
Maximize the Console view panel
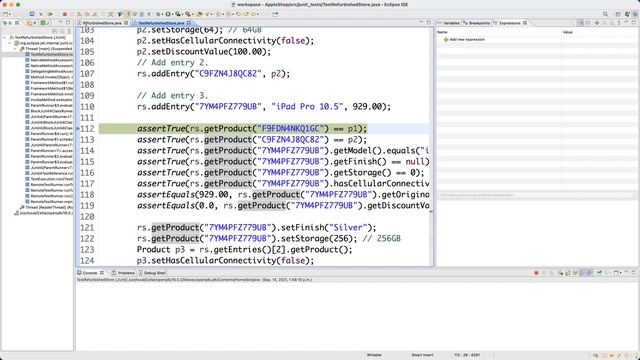(x=633, y=272)
